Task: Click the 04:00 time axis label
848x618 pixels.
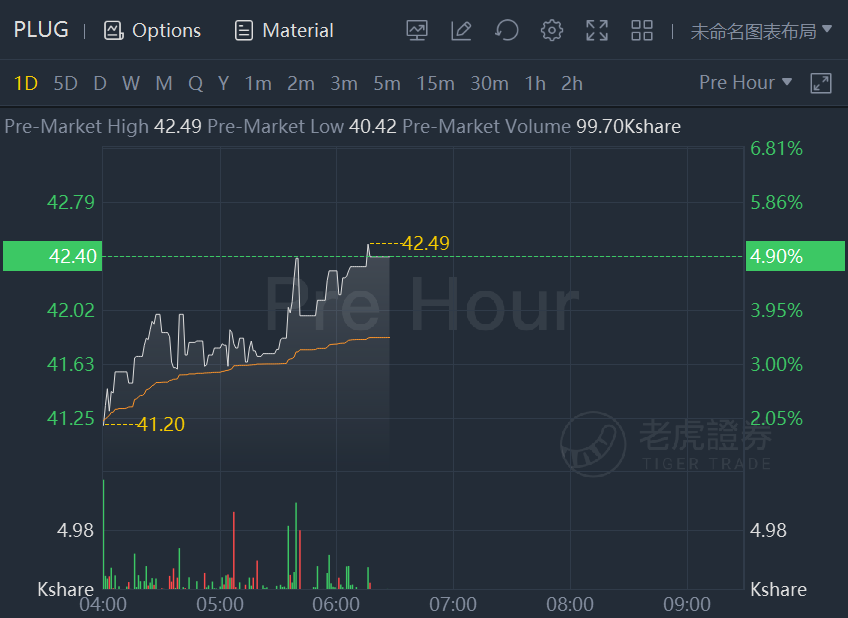Action: click(x=103, y=604)
